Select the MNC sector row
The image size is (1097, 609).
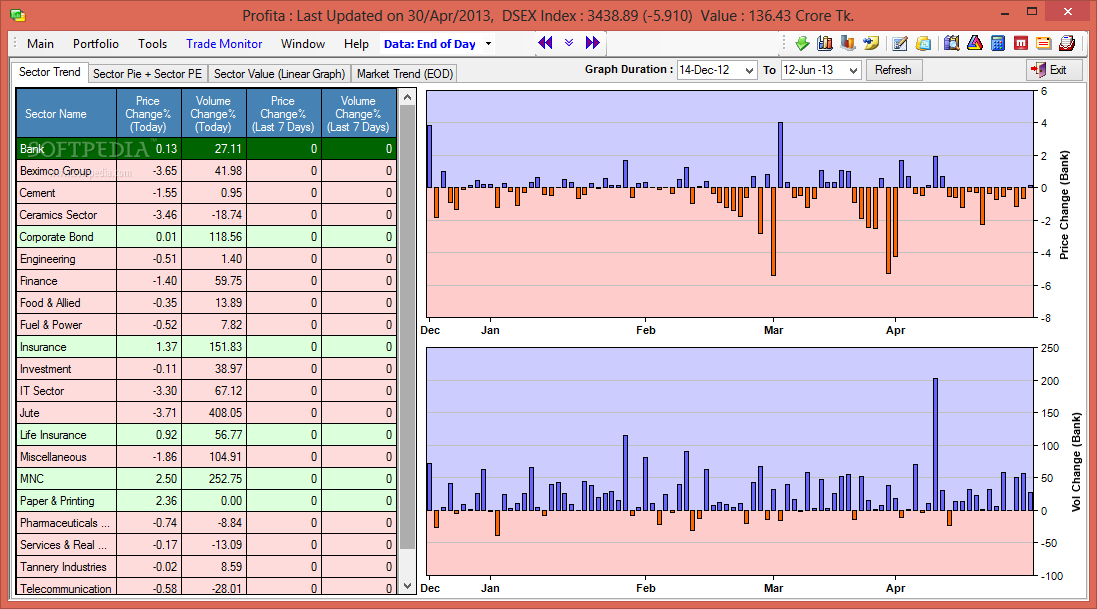tap(206, 479)
